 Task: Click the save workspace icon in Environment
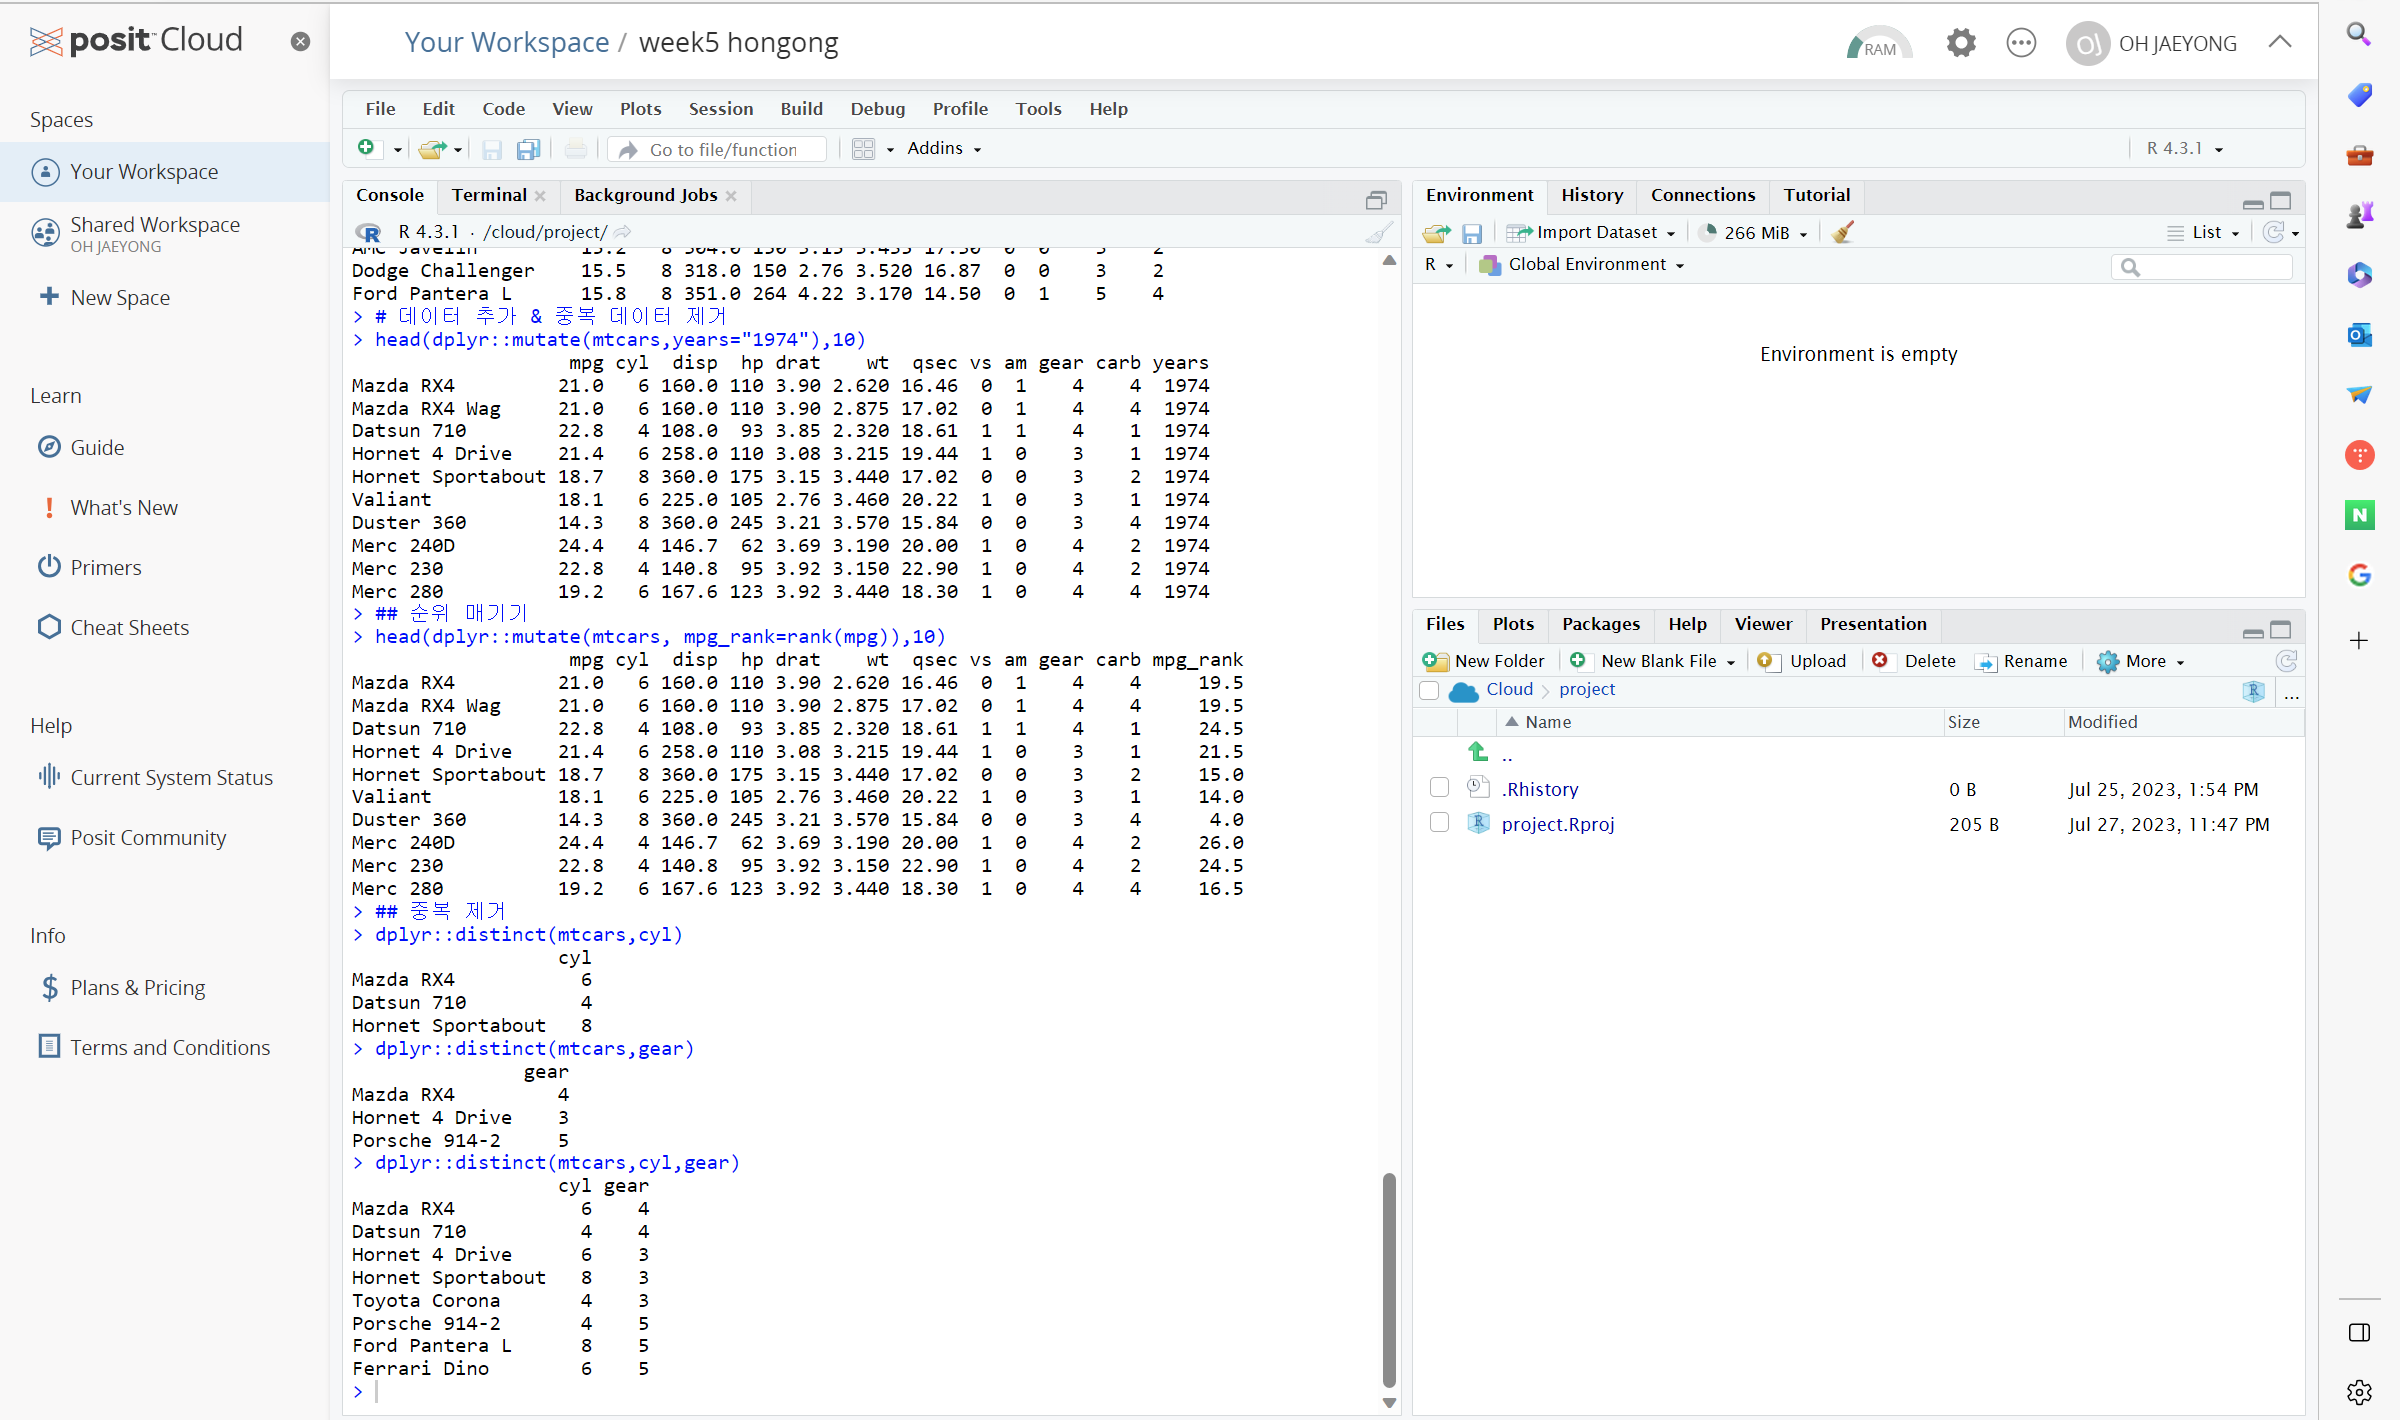click(x=1471, y=233)
